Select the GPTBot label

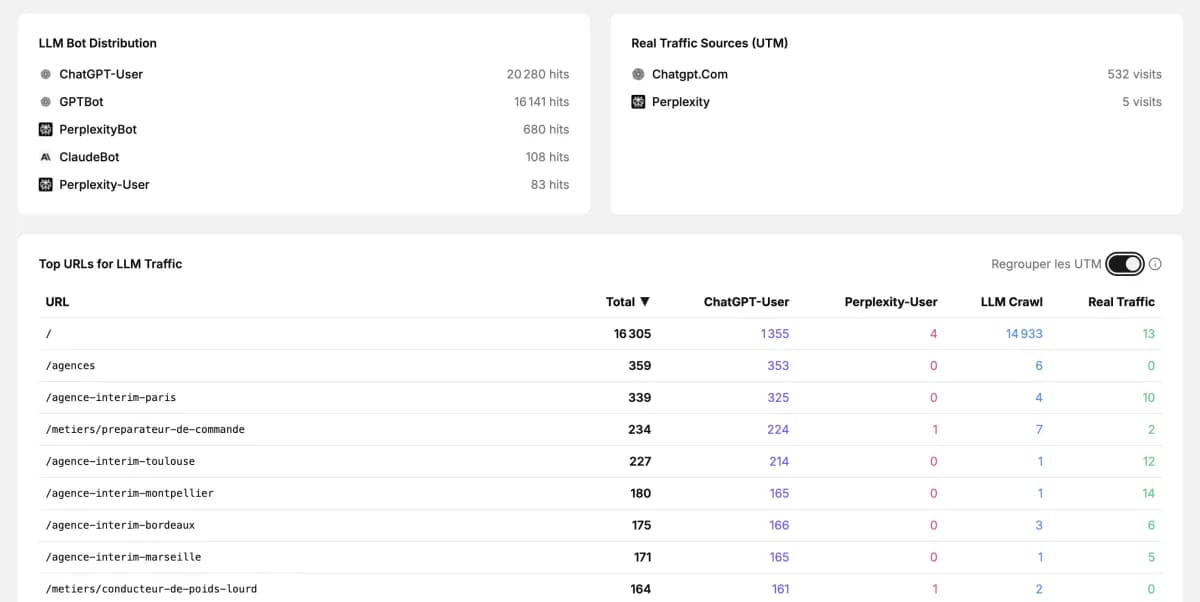[81, 102]
